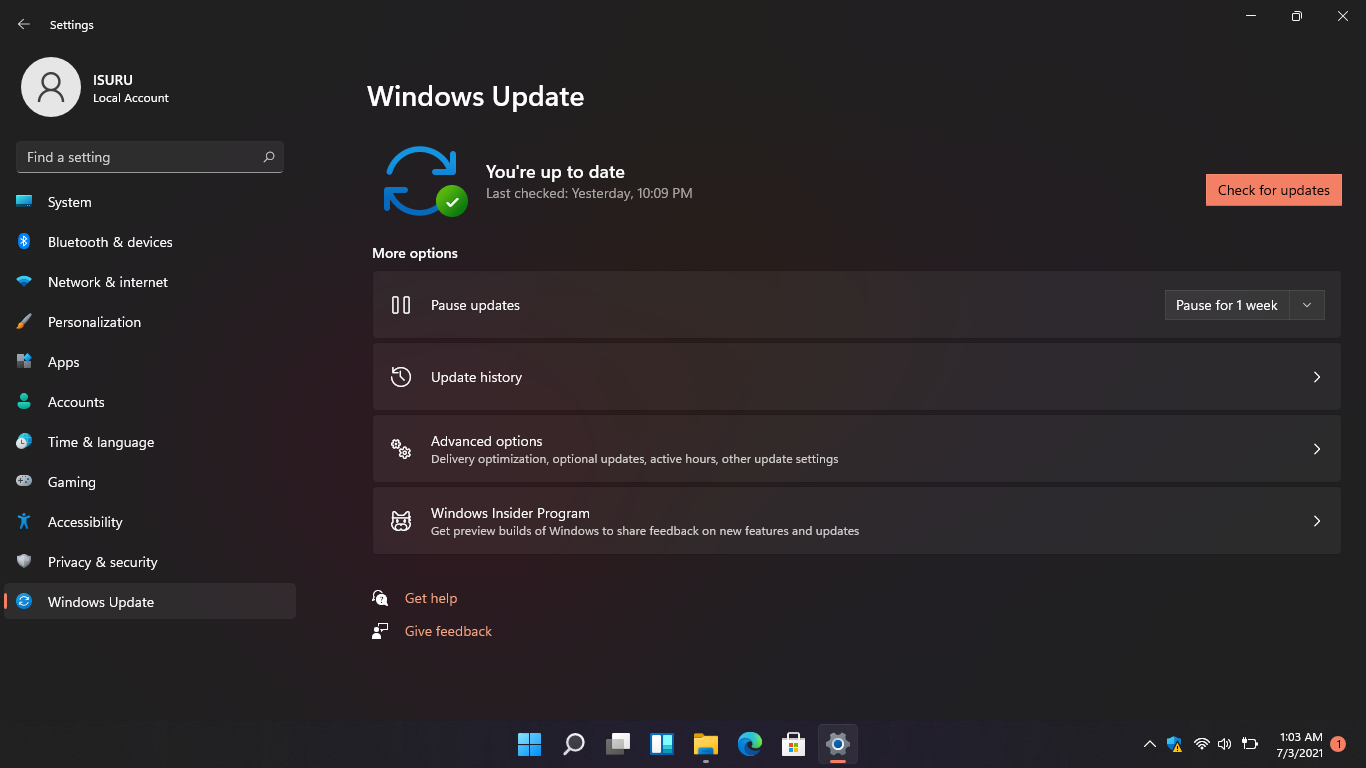Click the Give feedback person icon
The height and width of the screenshot is (768, 1366).
coord(380,631)
